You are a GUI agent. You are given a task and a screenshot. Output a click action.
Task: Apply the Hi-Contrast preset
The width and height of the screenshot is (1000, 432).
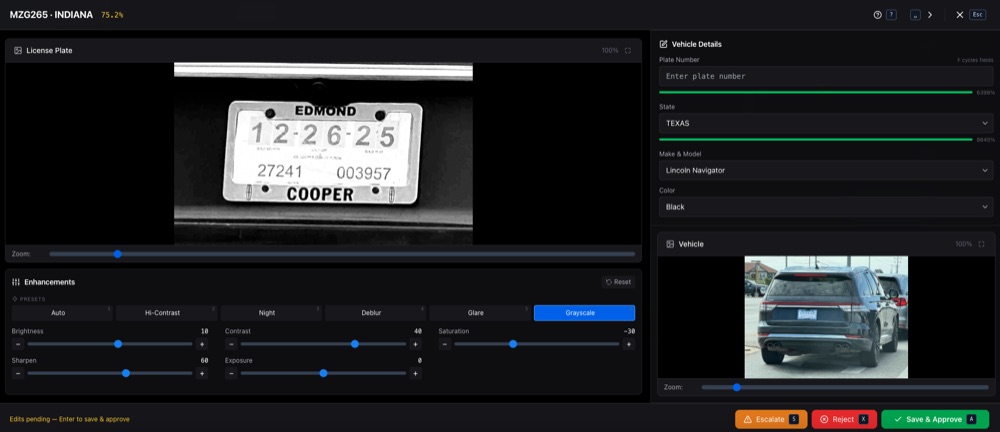click(161, 313)
